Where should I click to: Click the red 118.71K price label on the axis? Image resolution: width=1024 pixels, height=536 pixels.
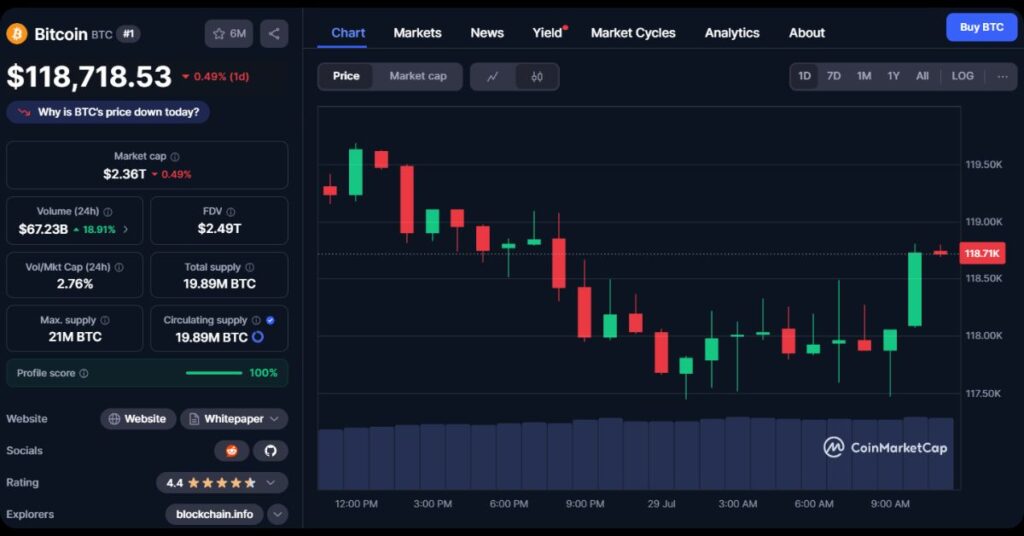(982, 253)
